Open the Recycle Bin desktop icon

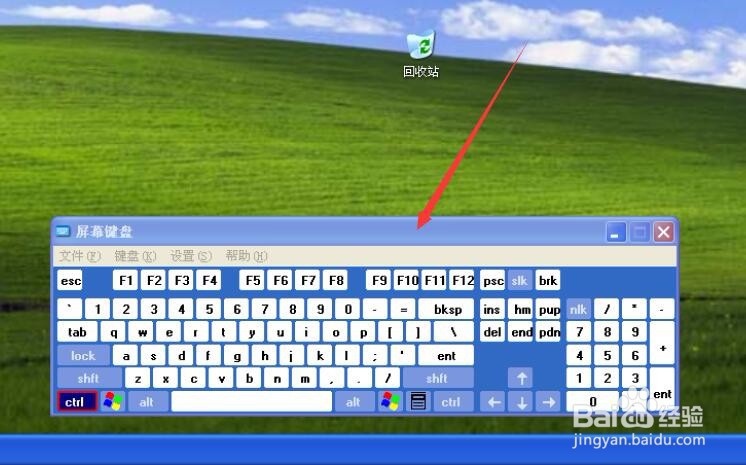tap(421, 53)
